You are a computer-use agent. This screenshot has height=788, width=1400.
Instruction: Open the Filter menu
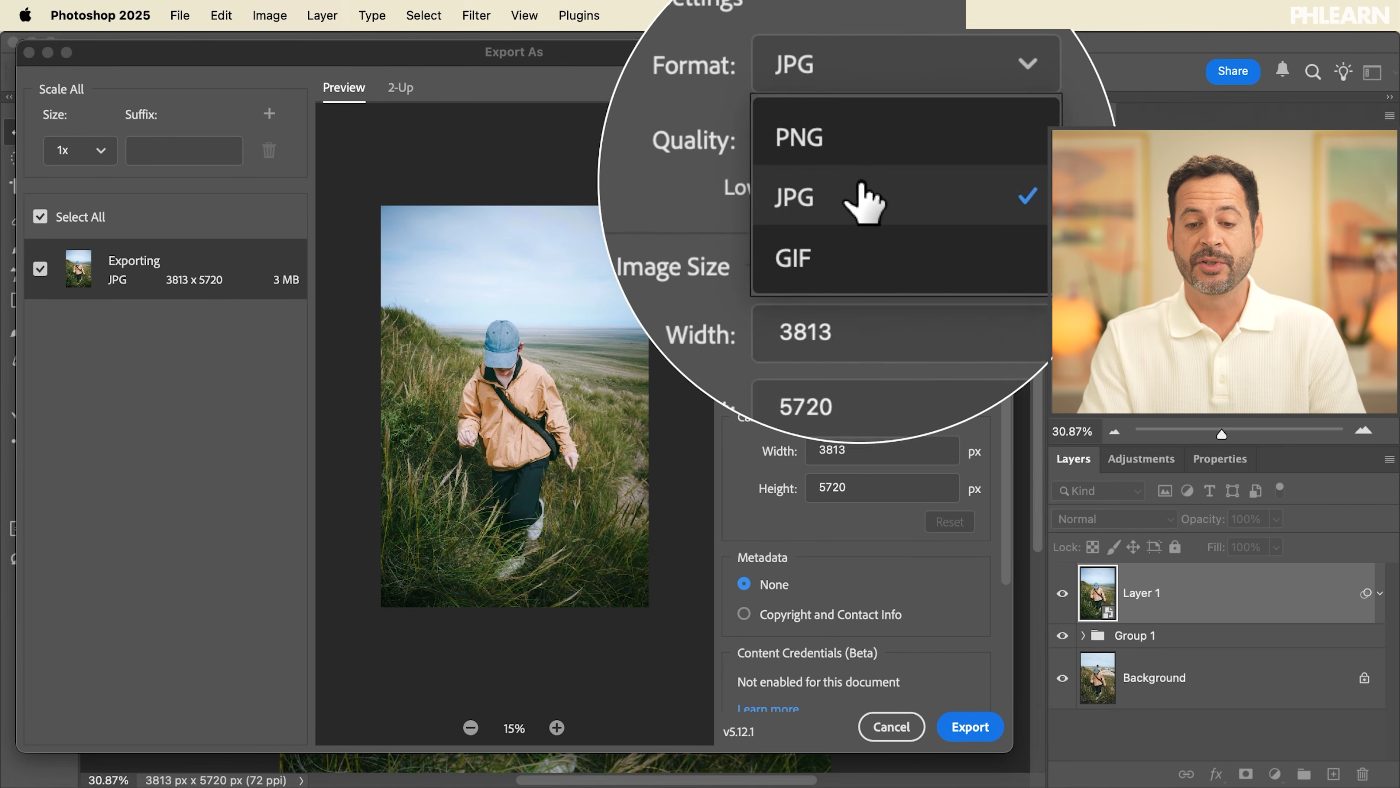(476, 15)
